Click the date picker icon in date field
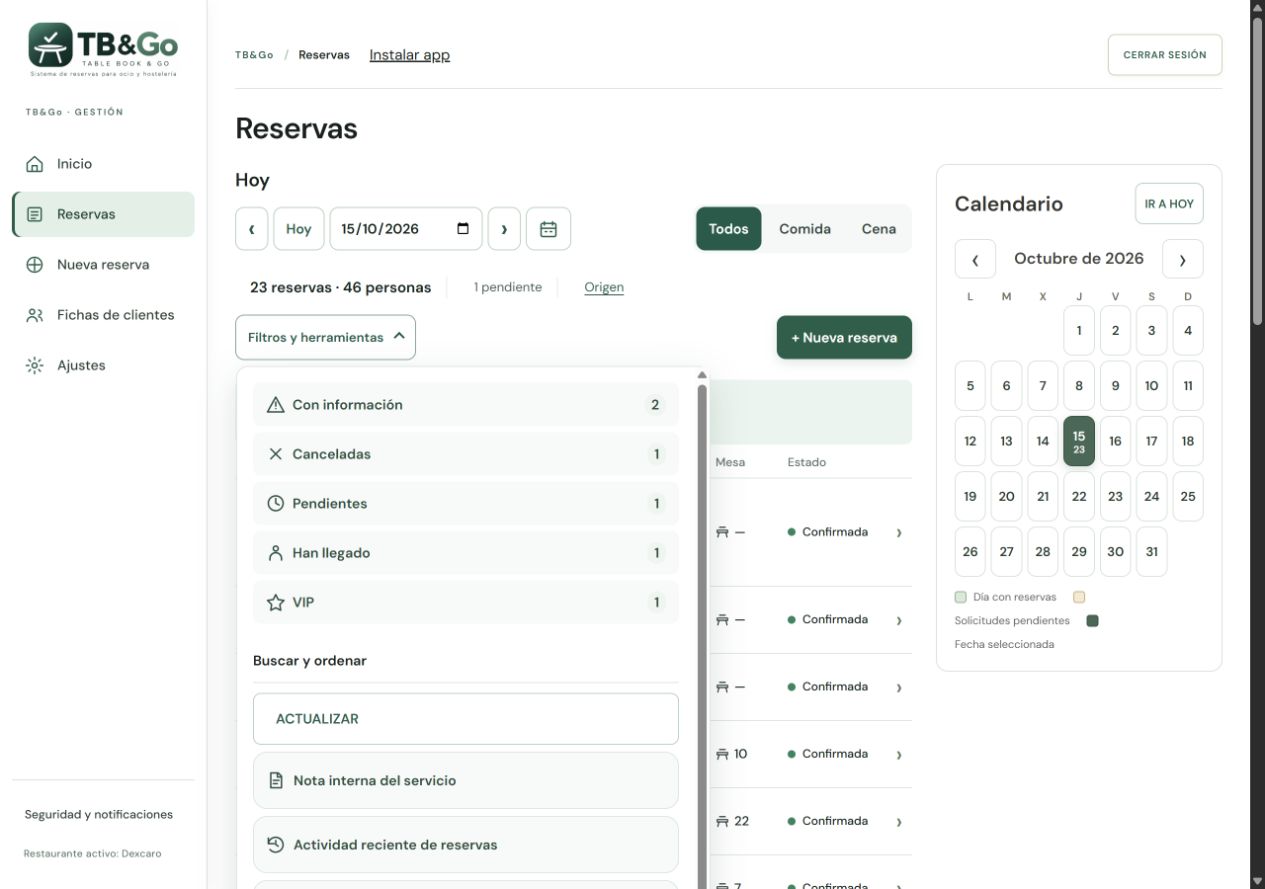1265x889 pixels. [462, 228]
